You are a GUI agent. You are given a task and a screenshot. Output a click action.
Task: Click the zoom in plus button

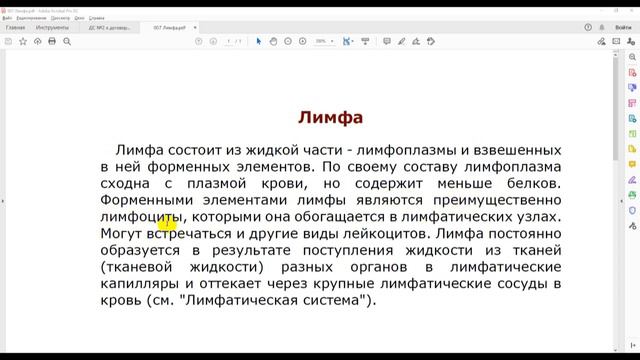302,41
